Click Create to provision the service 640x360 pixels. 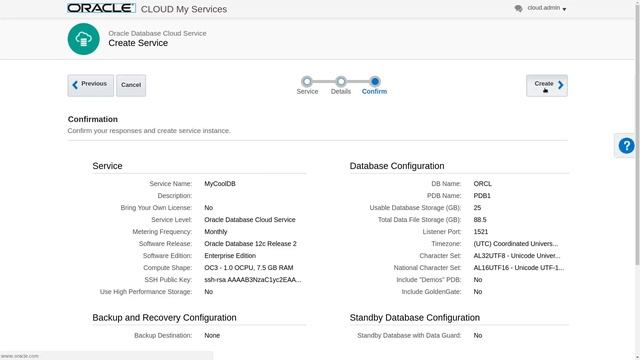point(547,85)
